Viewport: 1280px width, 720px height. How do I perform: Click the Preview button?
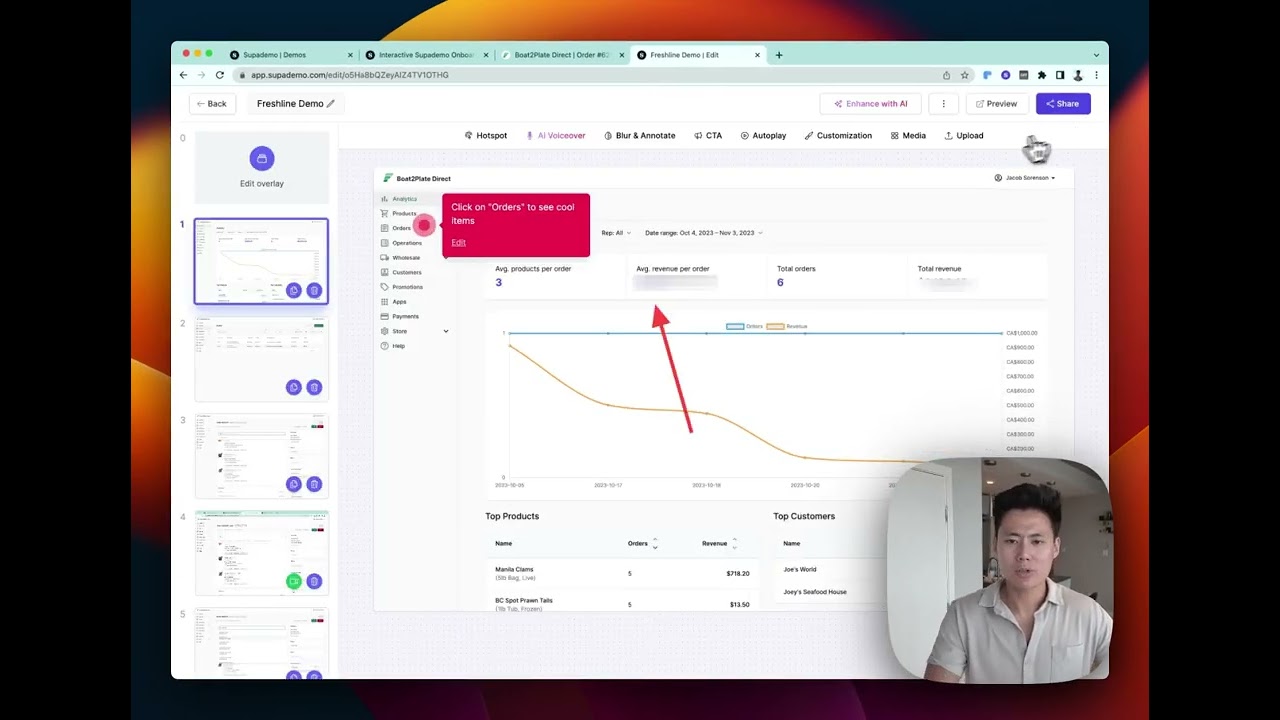click(x=997, y=103)
